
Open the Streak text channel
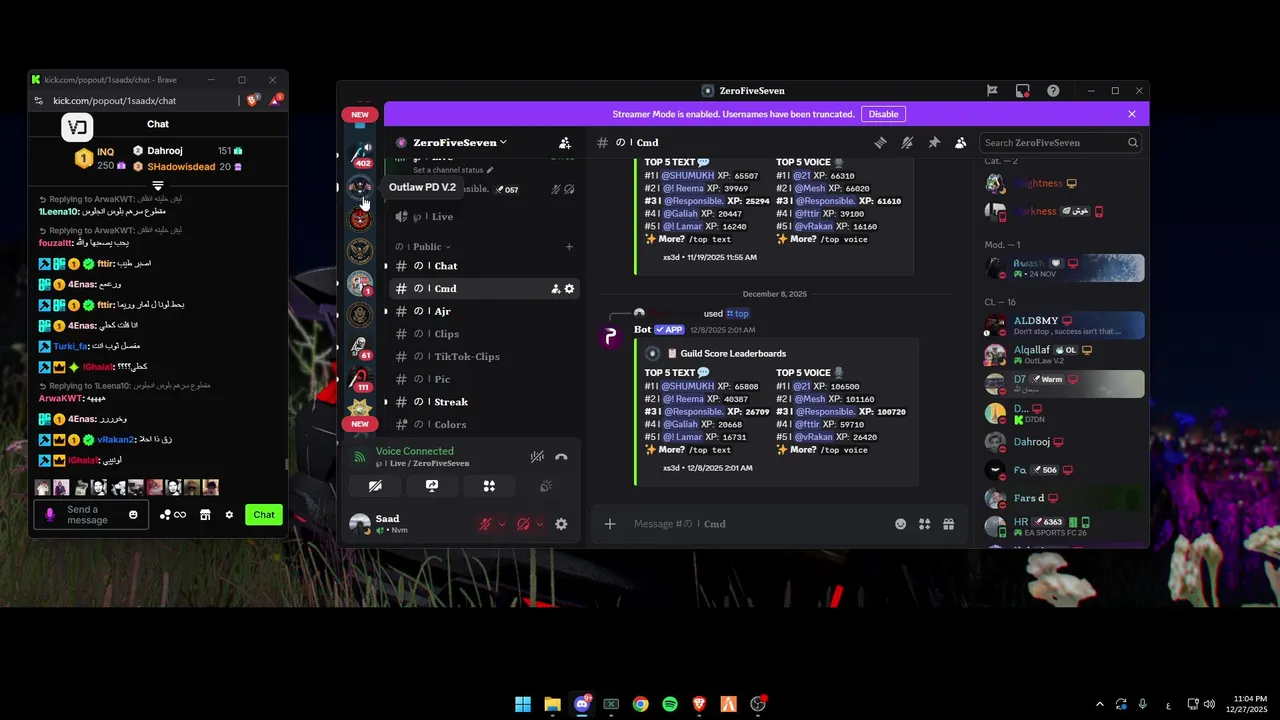(485, 402)
